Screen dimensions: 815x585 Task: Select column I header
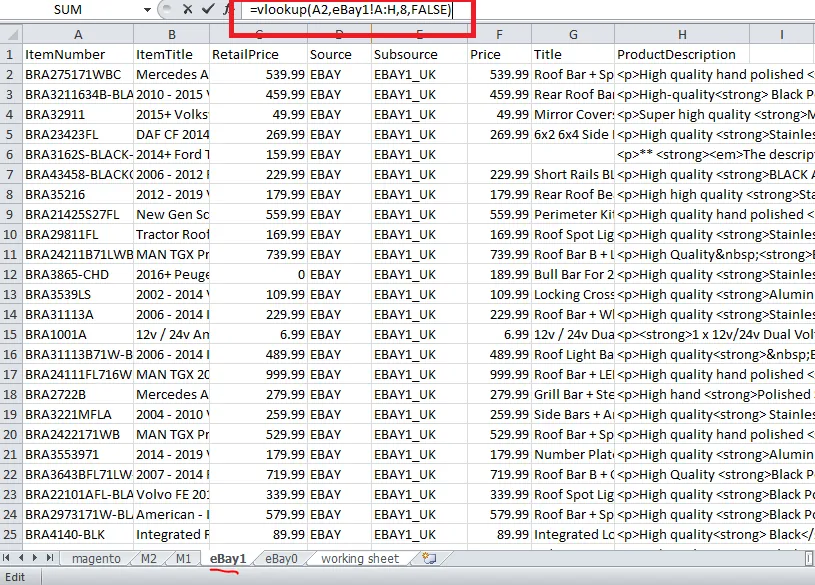tap(782, 35)
